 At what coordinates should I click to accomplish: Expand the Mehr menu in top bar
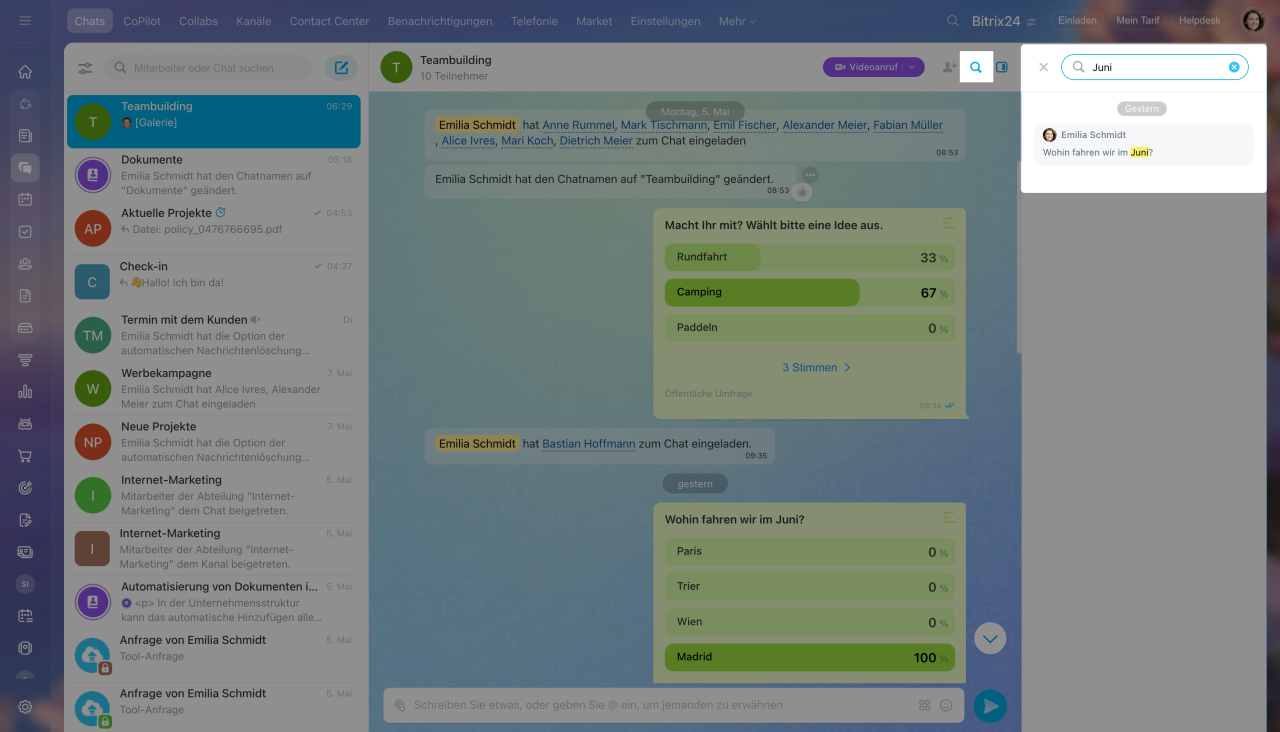tap(738, 21)
